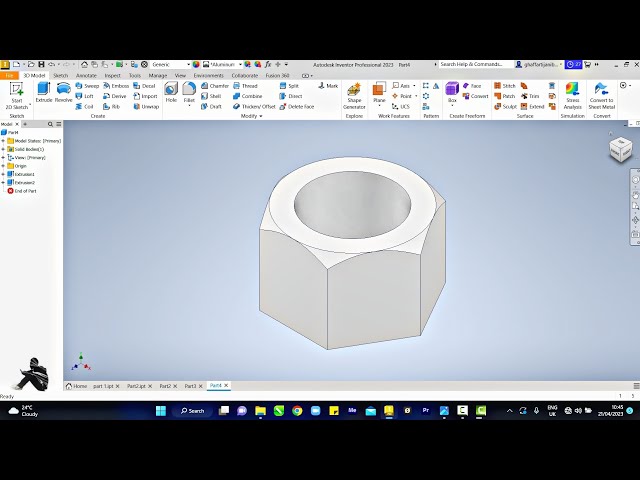This screenshot has height=480, width=640.
Task: Expand the View: Primary node
Action: pos(3,158)
